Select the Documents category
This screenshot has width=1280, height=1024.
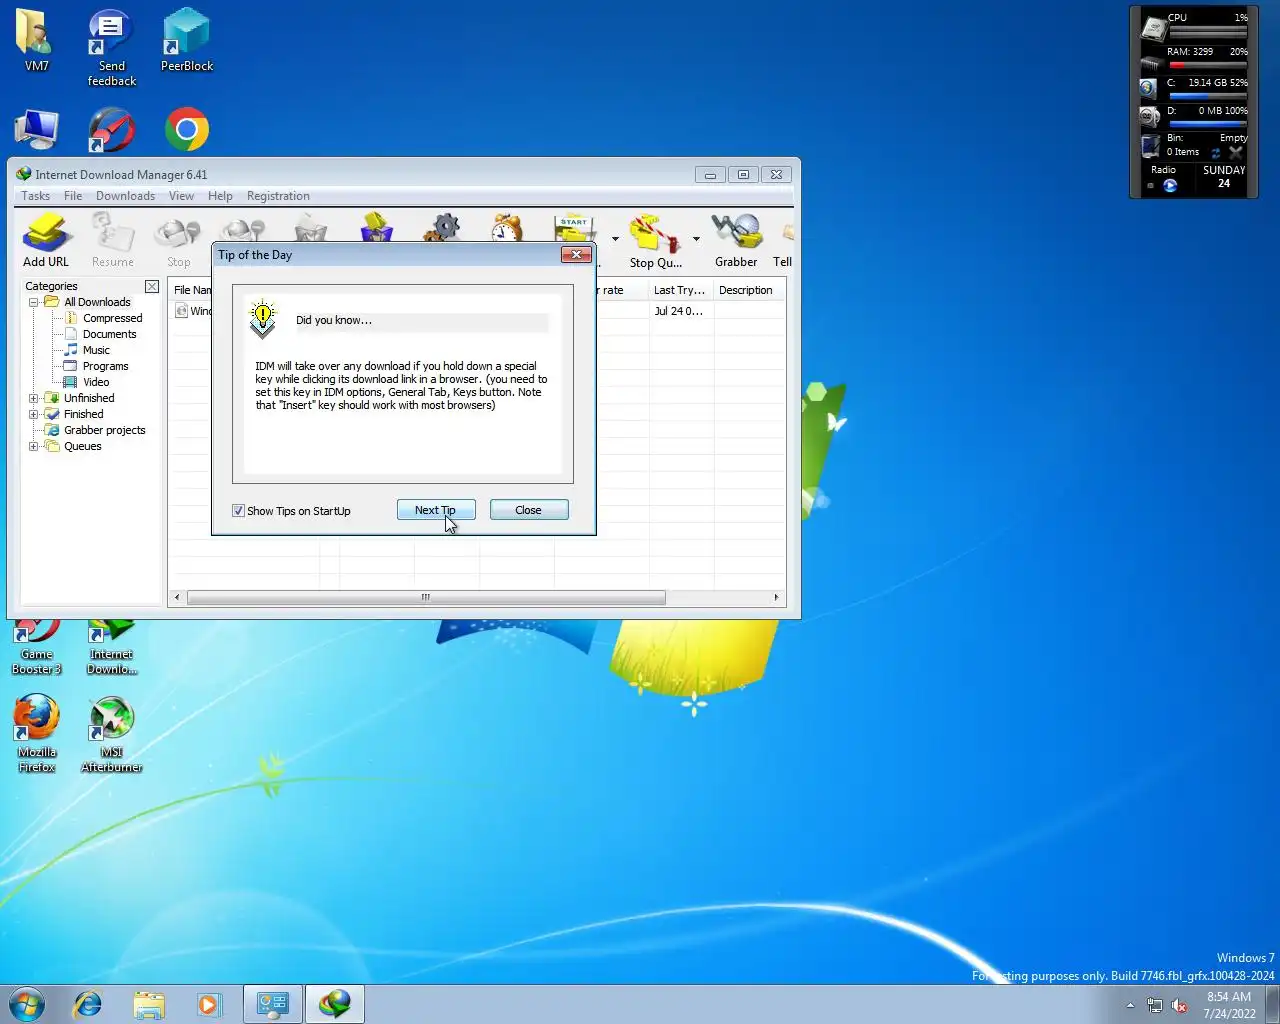click(x=109, y=334)
